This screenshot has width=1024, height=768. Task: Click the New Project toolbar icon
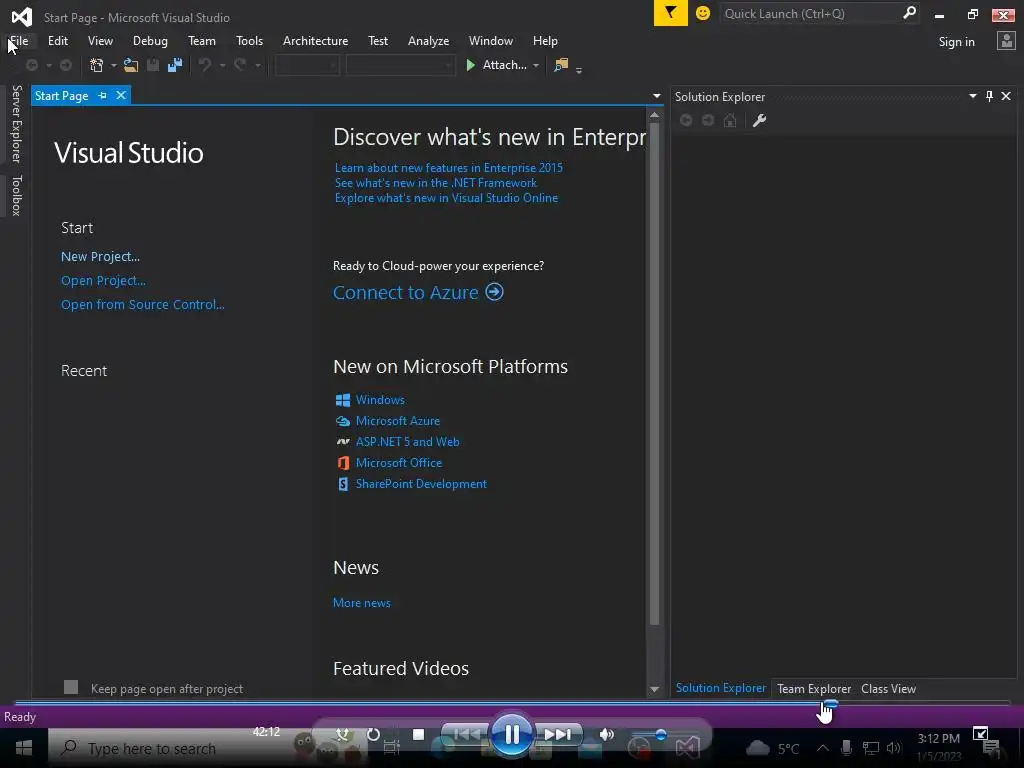pos(97,65)
